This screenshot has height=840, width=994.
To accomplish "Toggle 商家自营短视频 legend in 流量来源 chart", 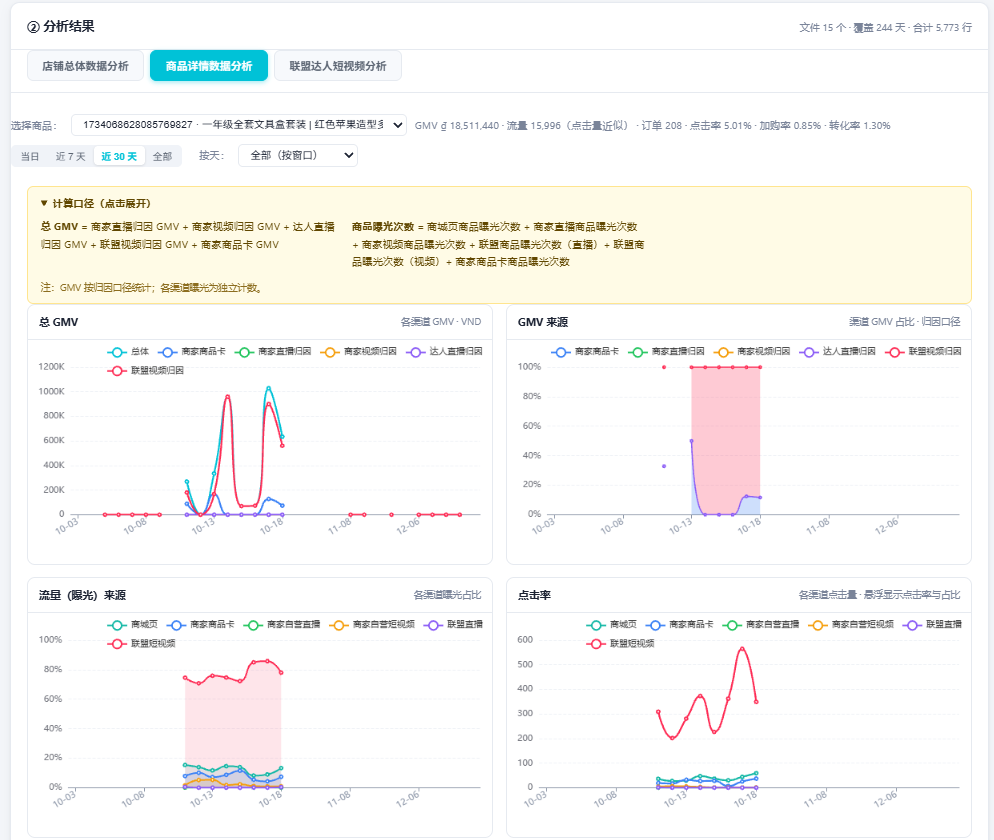I will tap(371, 625).
